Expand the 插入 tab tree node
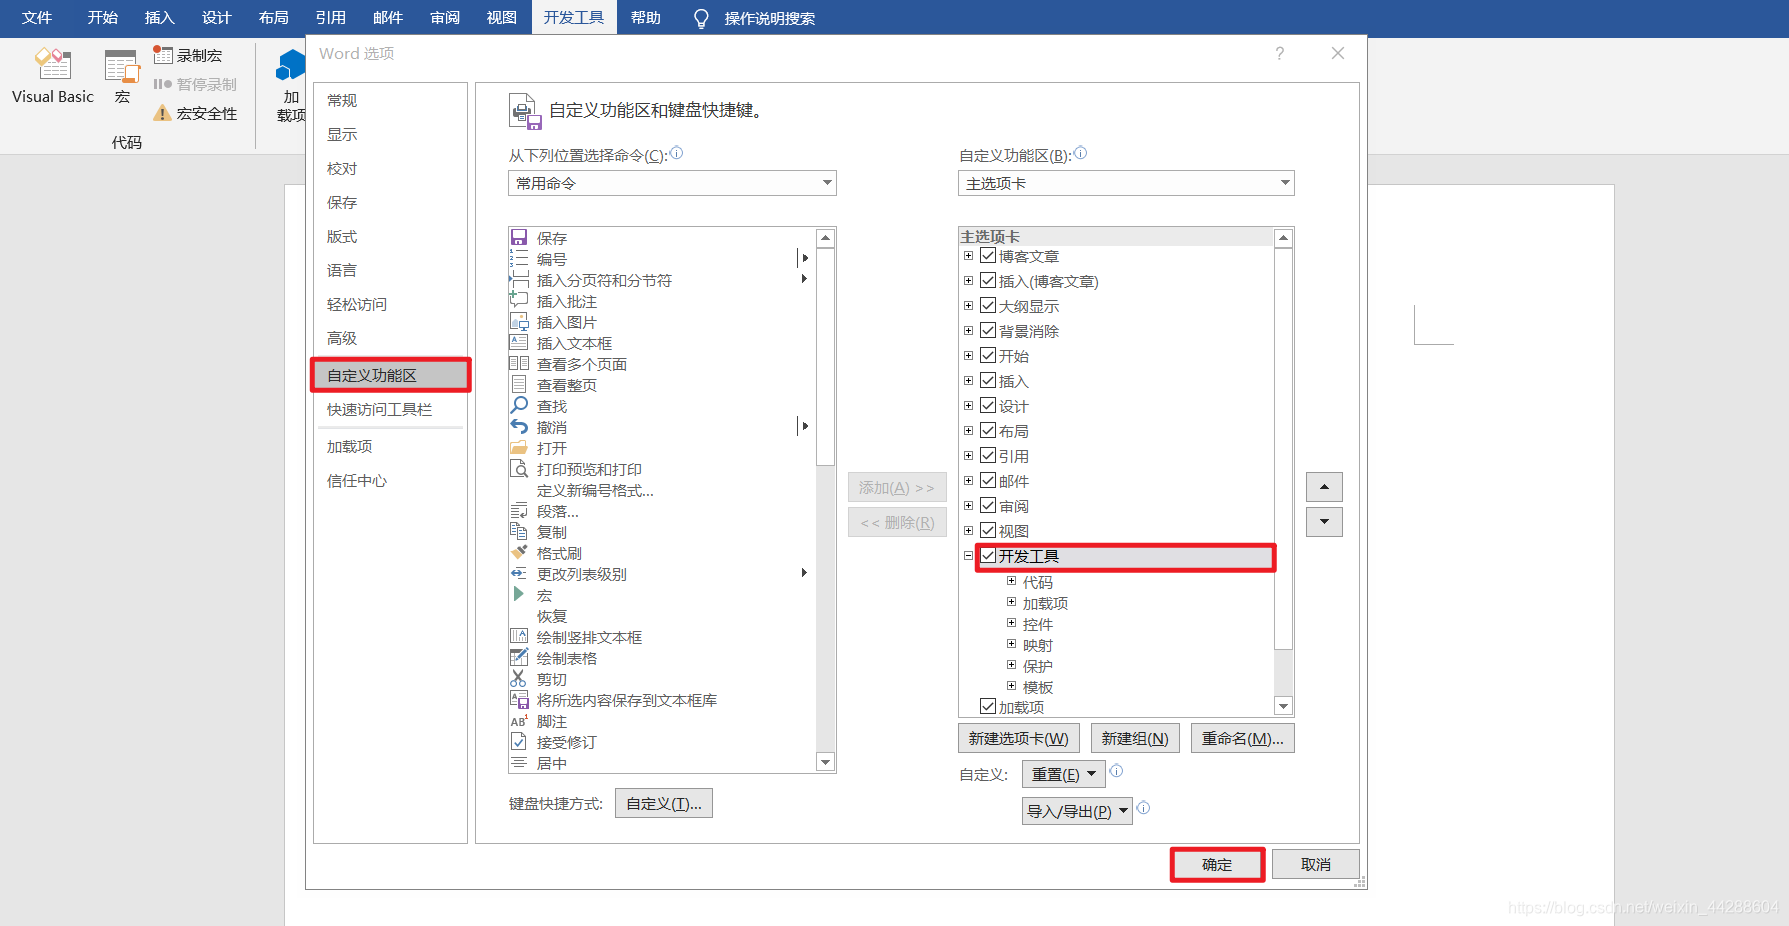Viewport: 1789px width, 926px height. point(968,381)
